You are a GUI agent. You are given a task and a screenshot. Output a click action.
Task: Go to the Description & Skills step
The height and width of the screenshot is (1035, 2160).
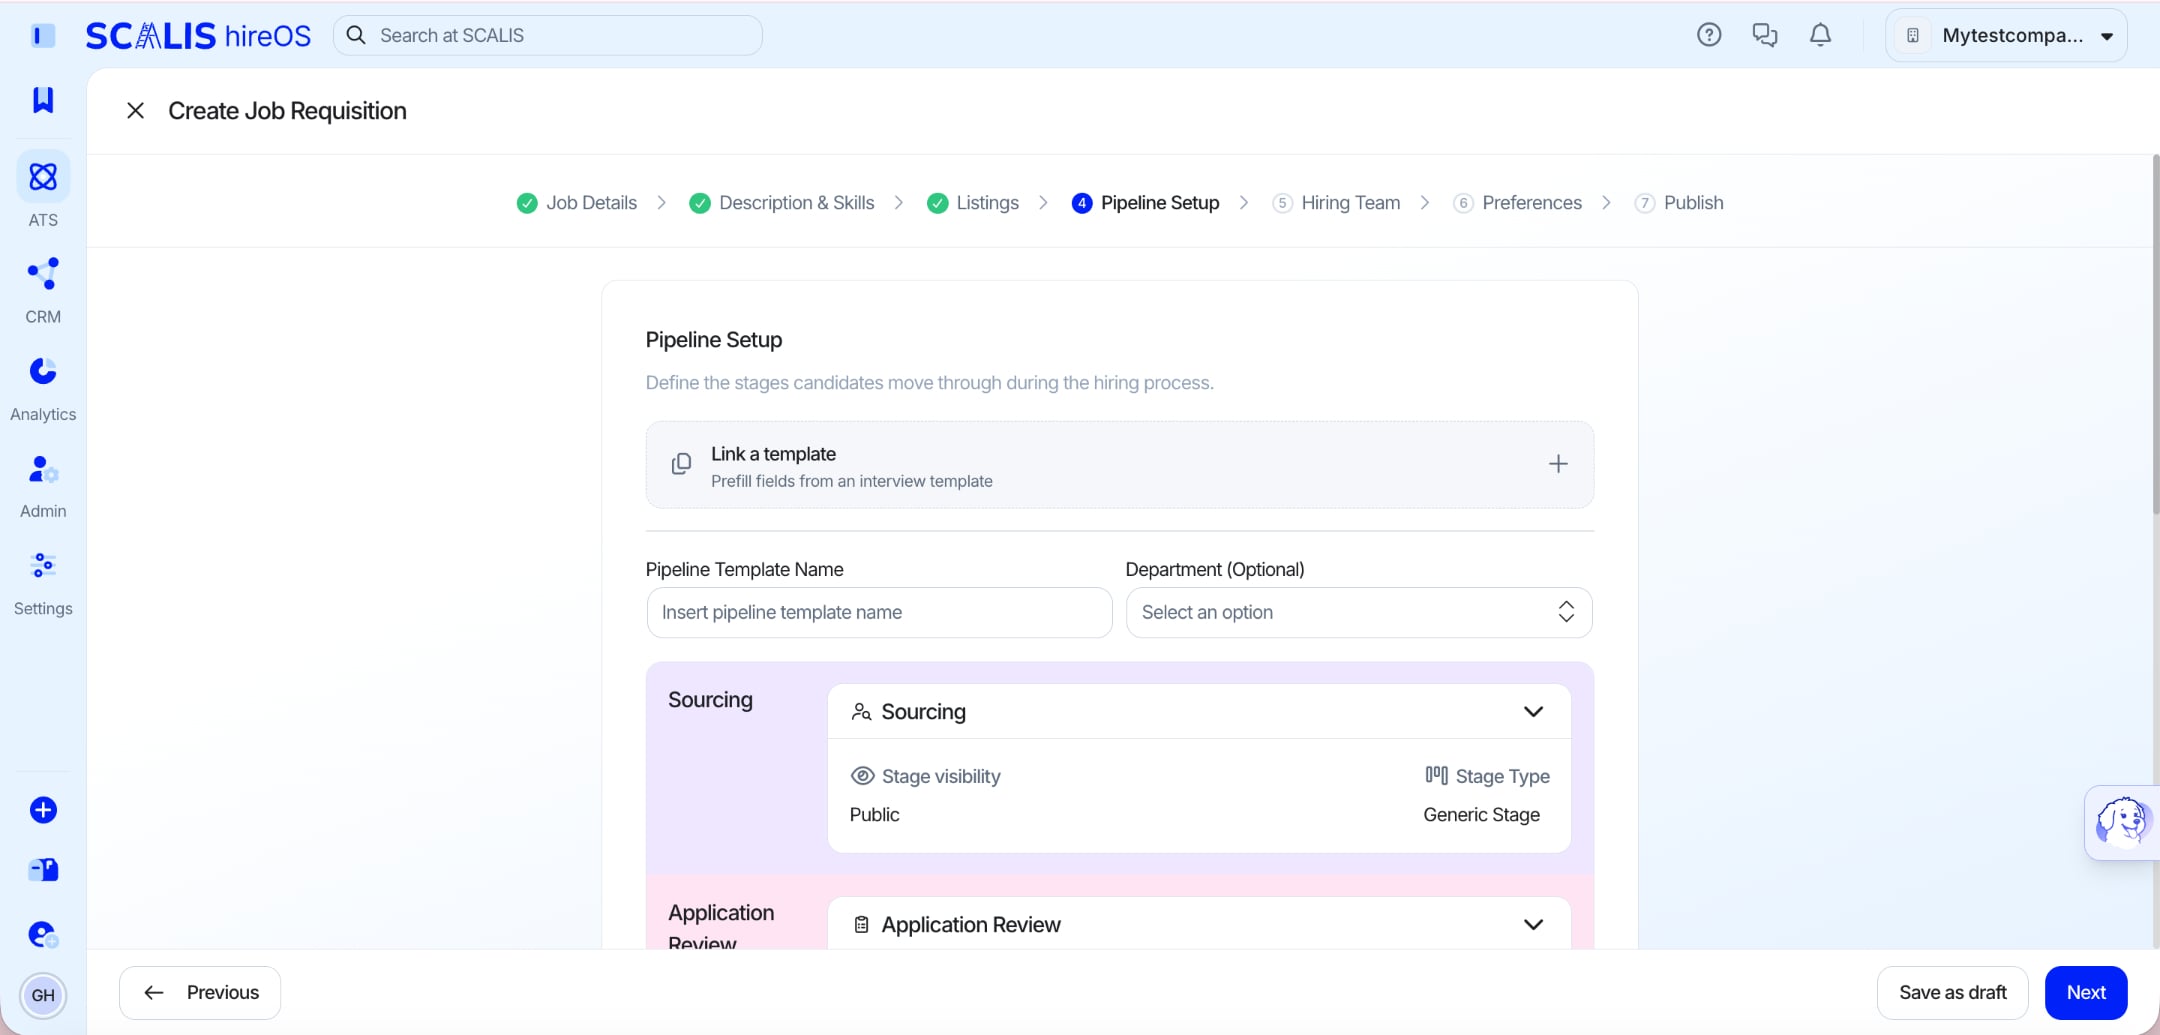[782, 203]
